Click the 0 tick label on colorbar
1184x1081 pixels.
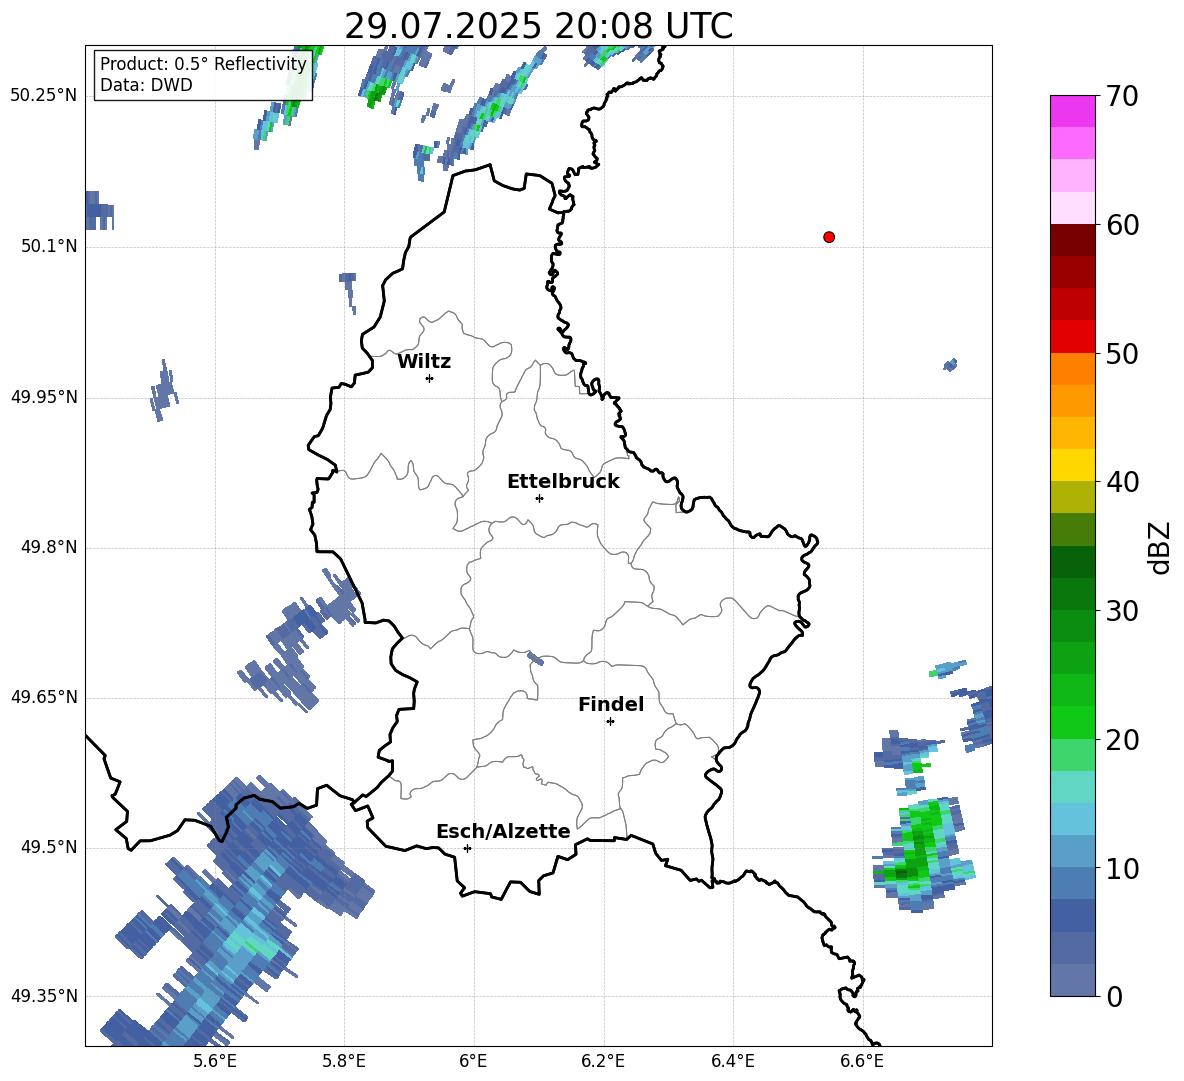click(x=1114, y=996)
